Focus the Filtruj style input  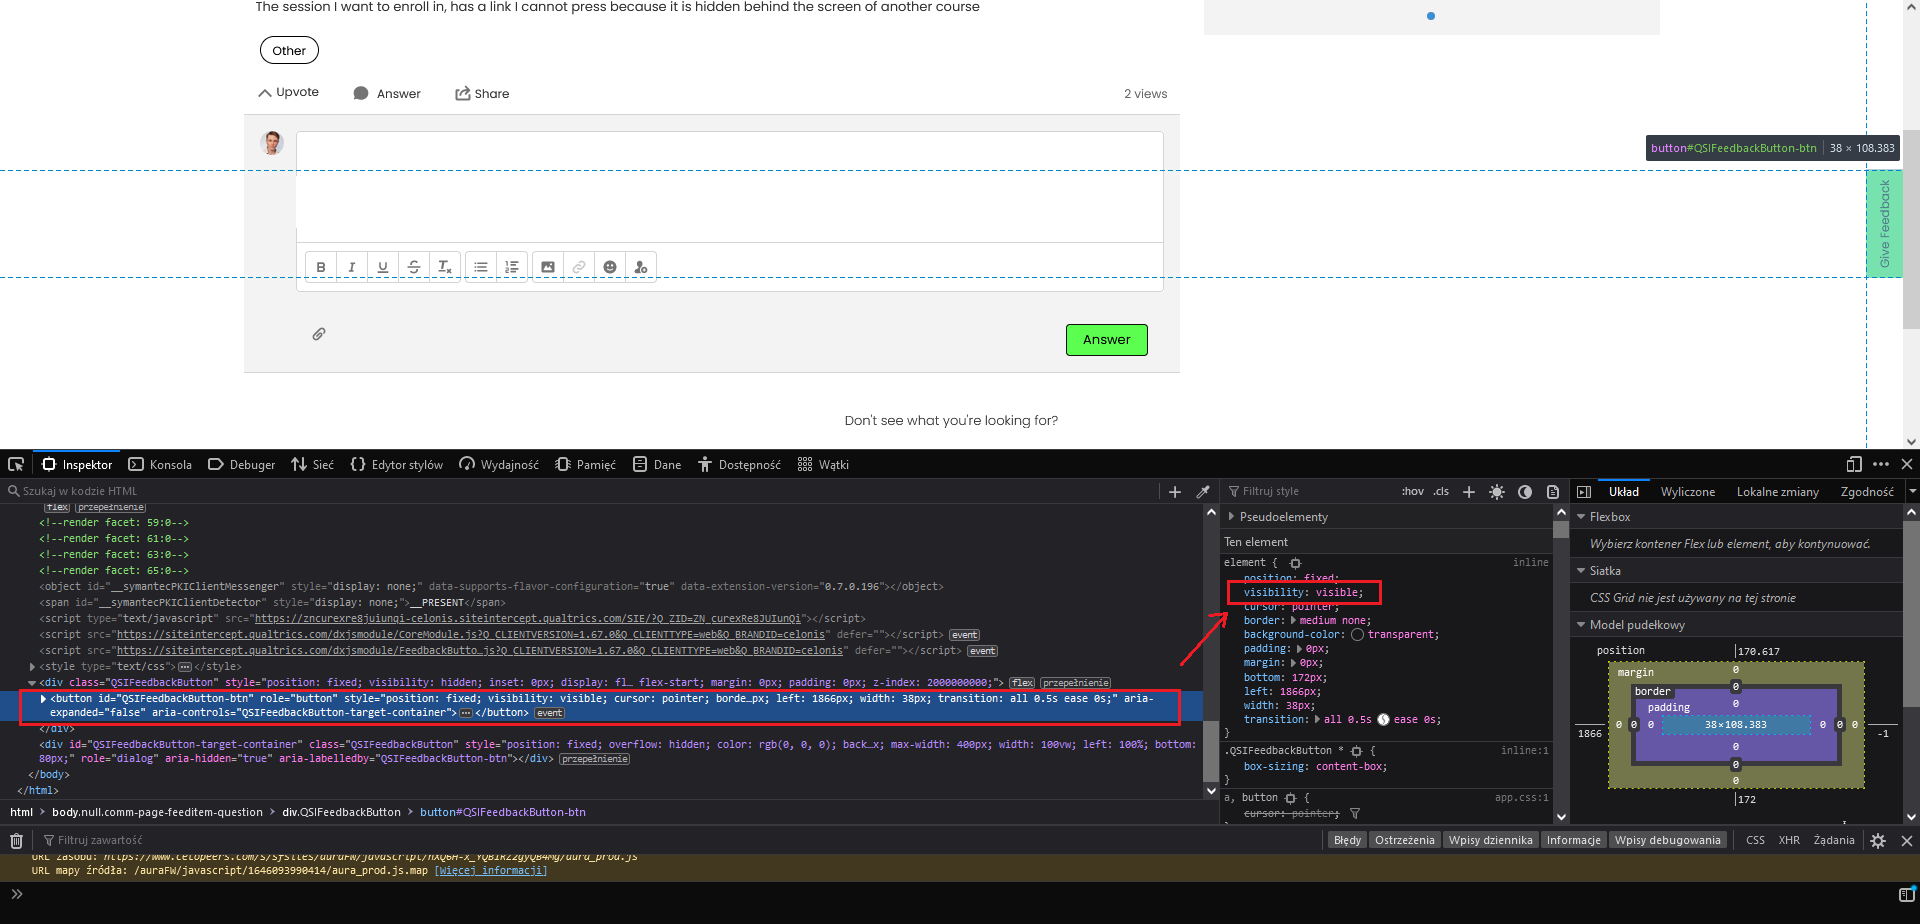click(1310, 491)
